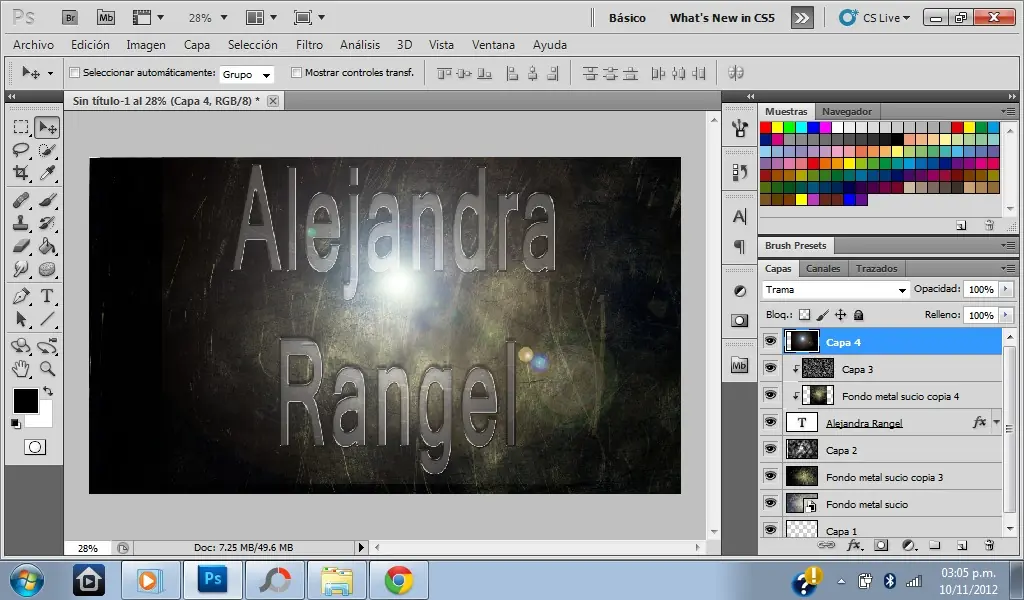This screenshot has height=600, width=1024.
Task: Click the Capa 4 layer thumbnail
Action: (x=803, y=342)
